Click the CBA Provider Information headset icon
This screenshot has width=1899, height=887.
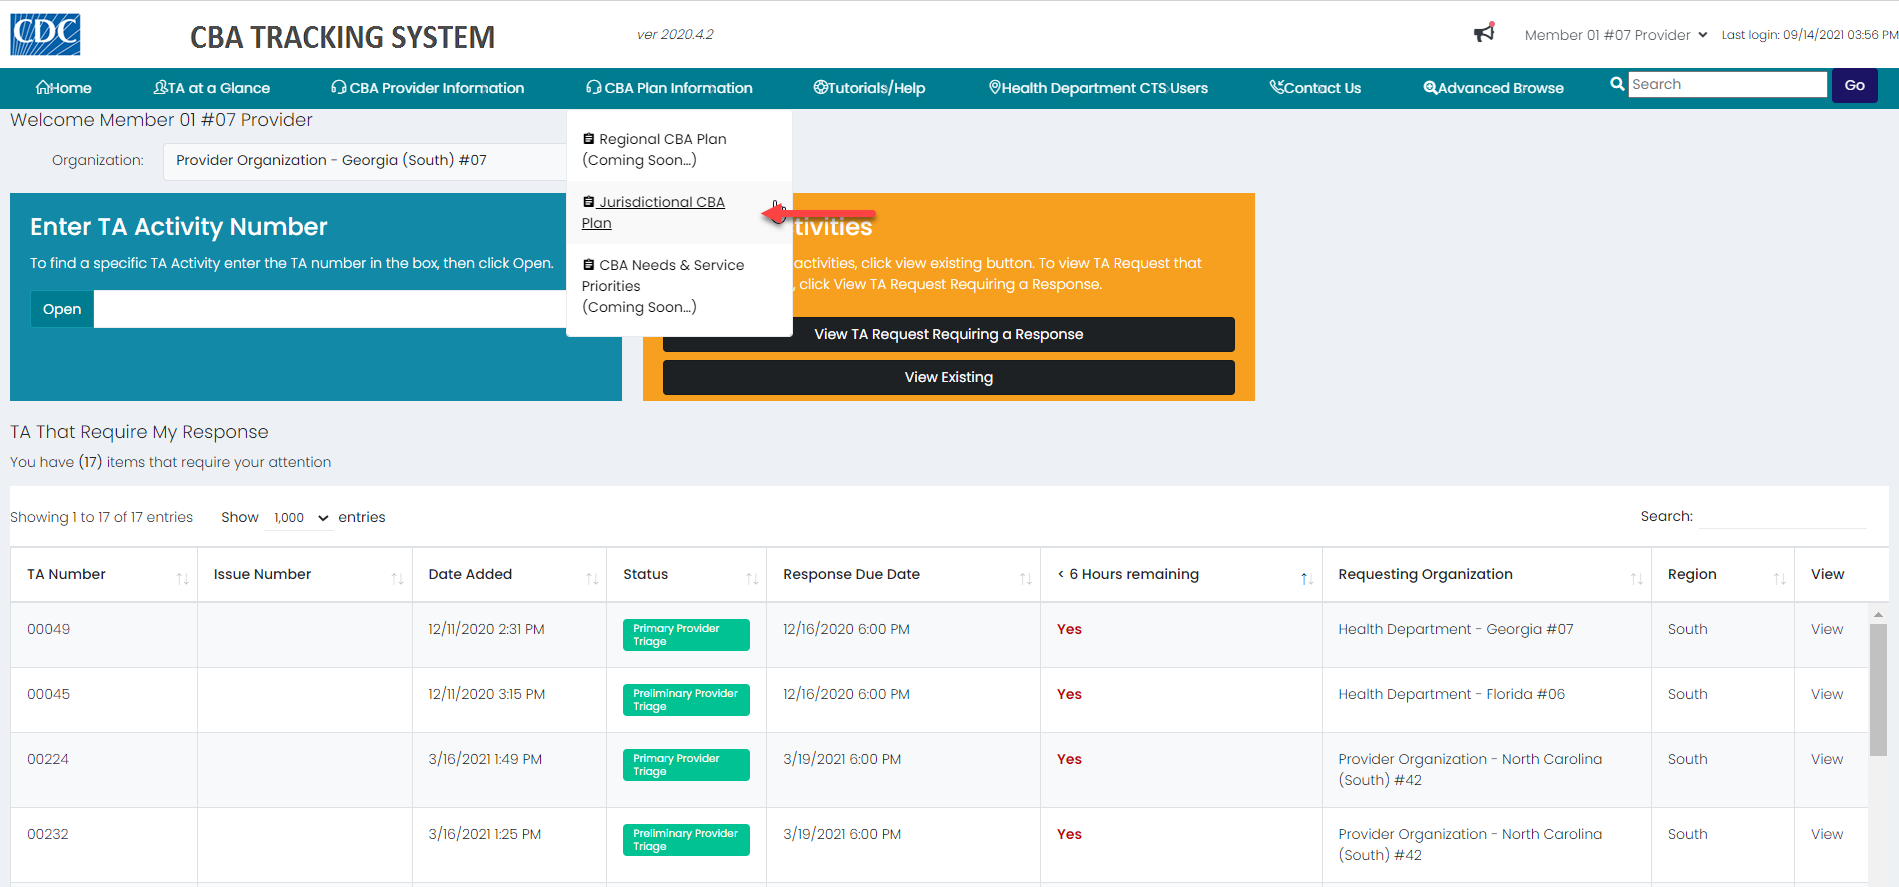tap(339, 88)
